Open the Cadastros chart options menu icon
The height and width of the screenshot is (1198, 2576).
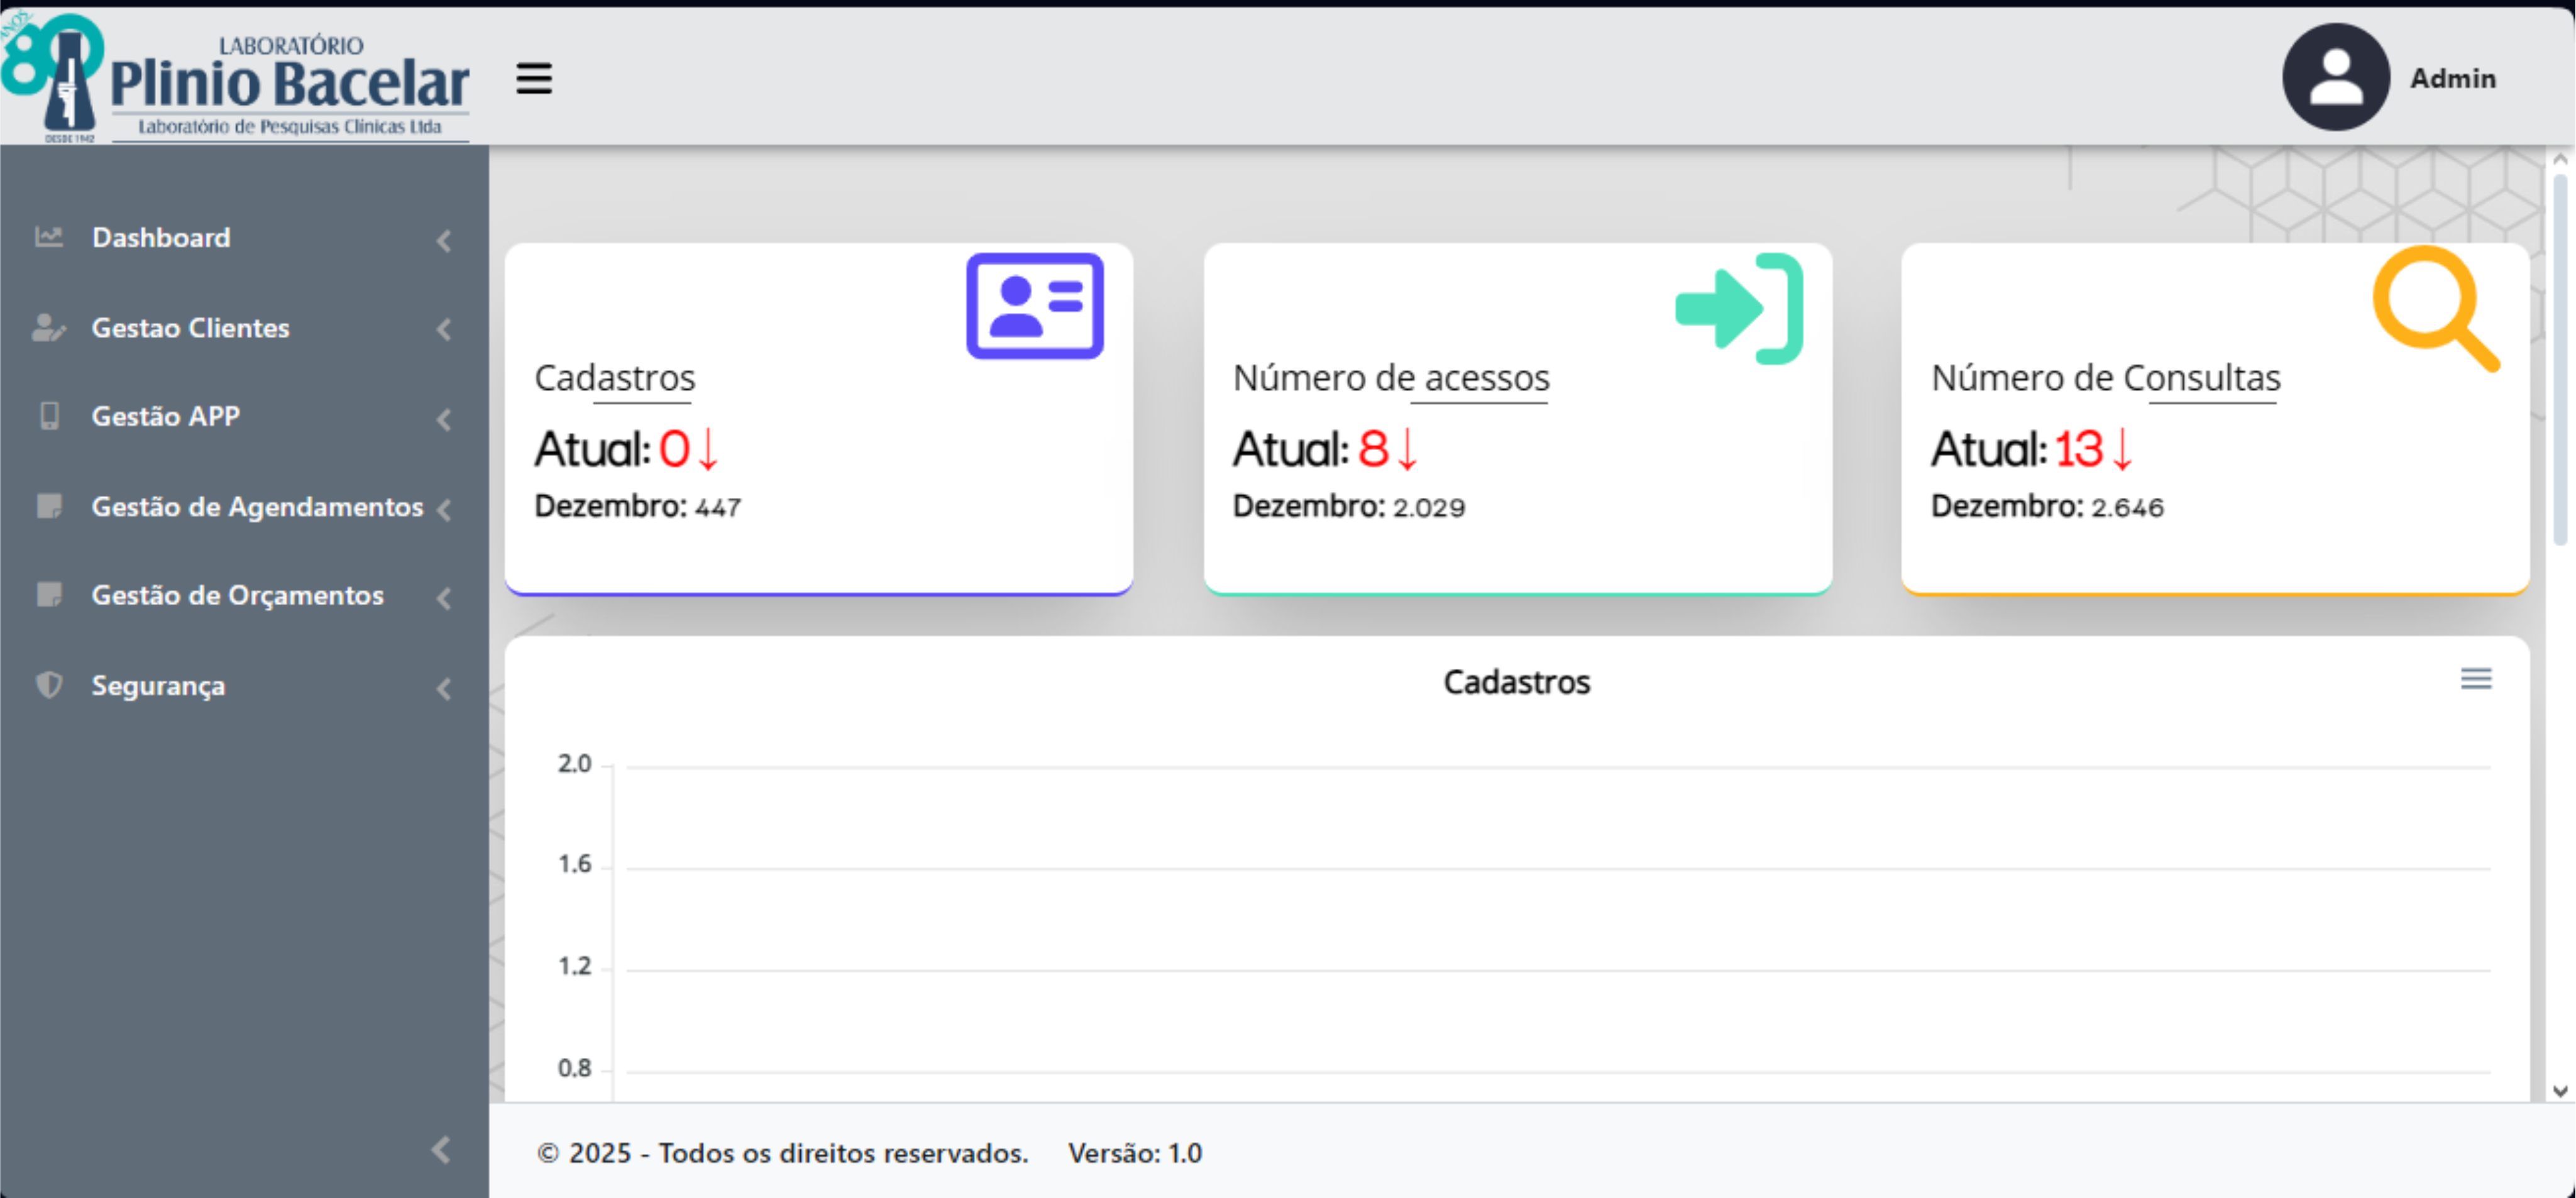coord(2476,680)
